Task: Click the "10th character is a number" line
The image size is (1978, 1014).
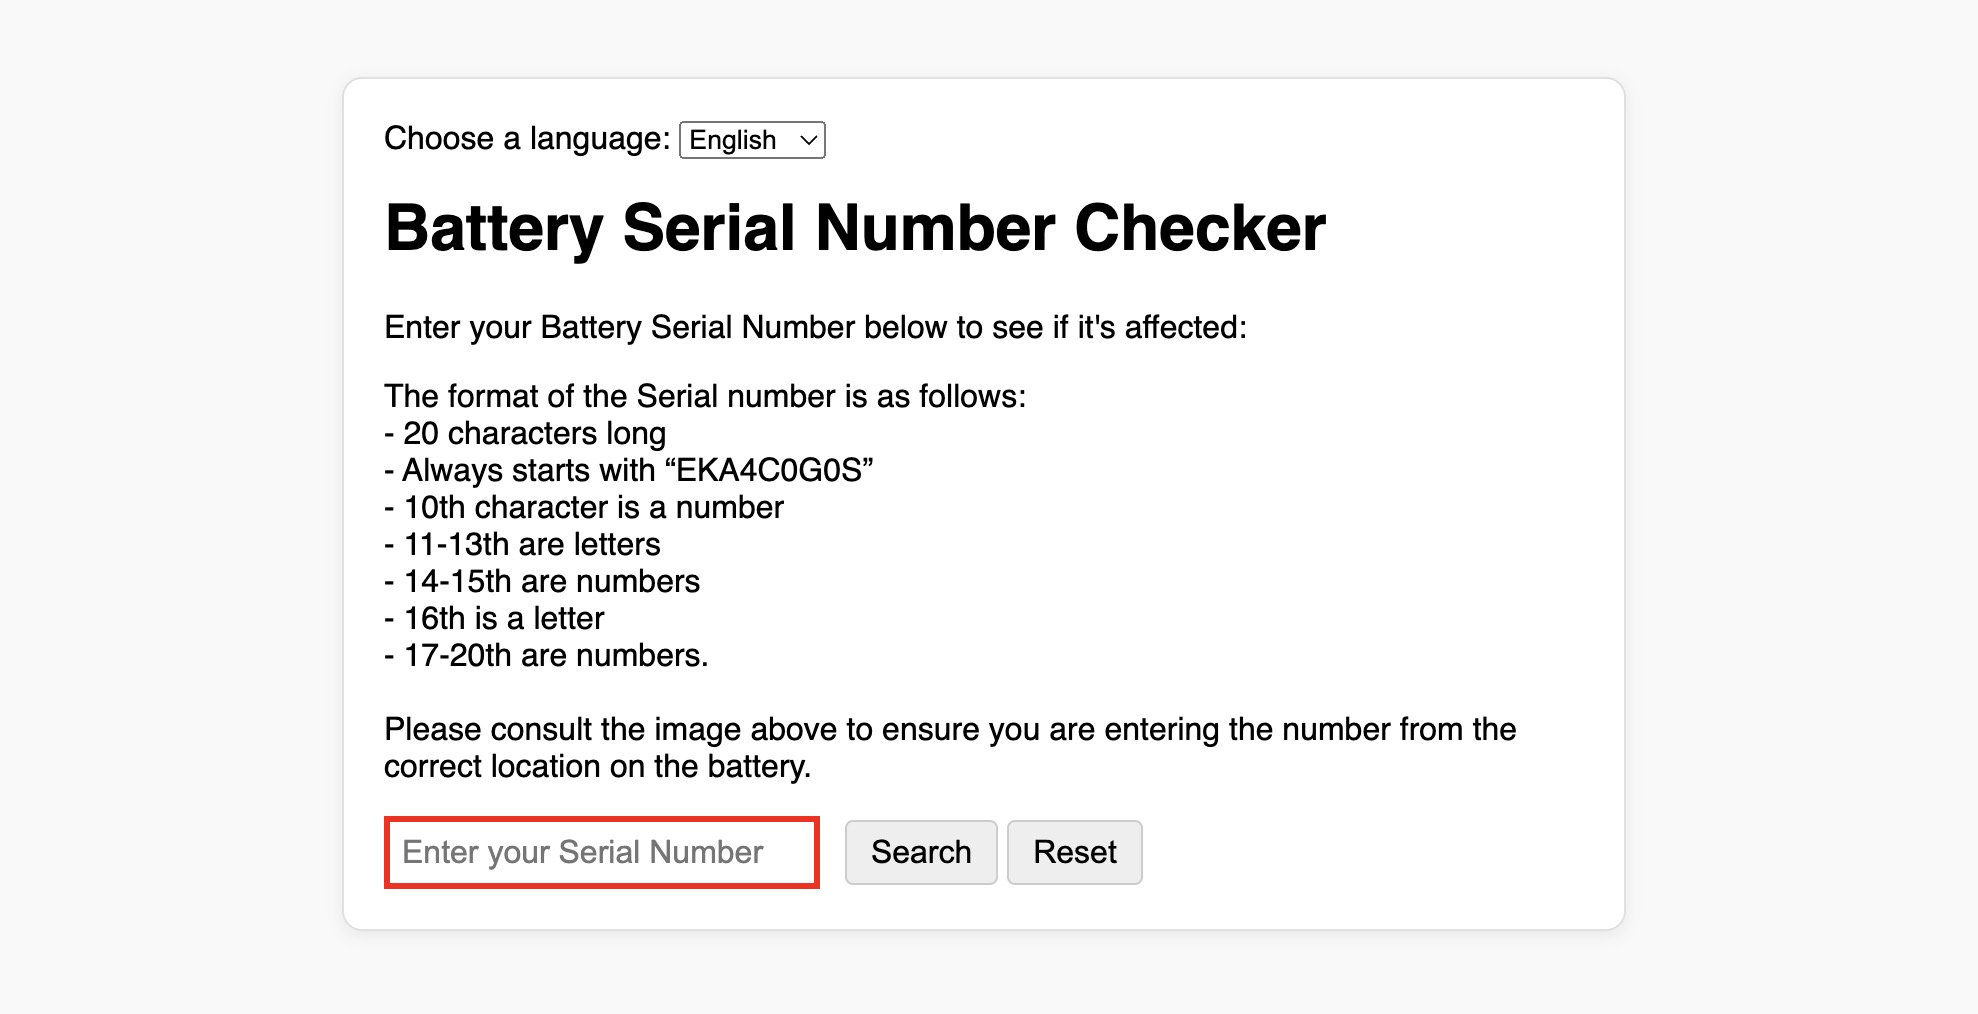Action: (x=584, y=507)
